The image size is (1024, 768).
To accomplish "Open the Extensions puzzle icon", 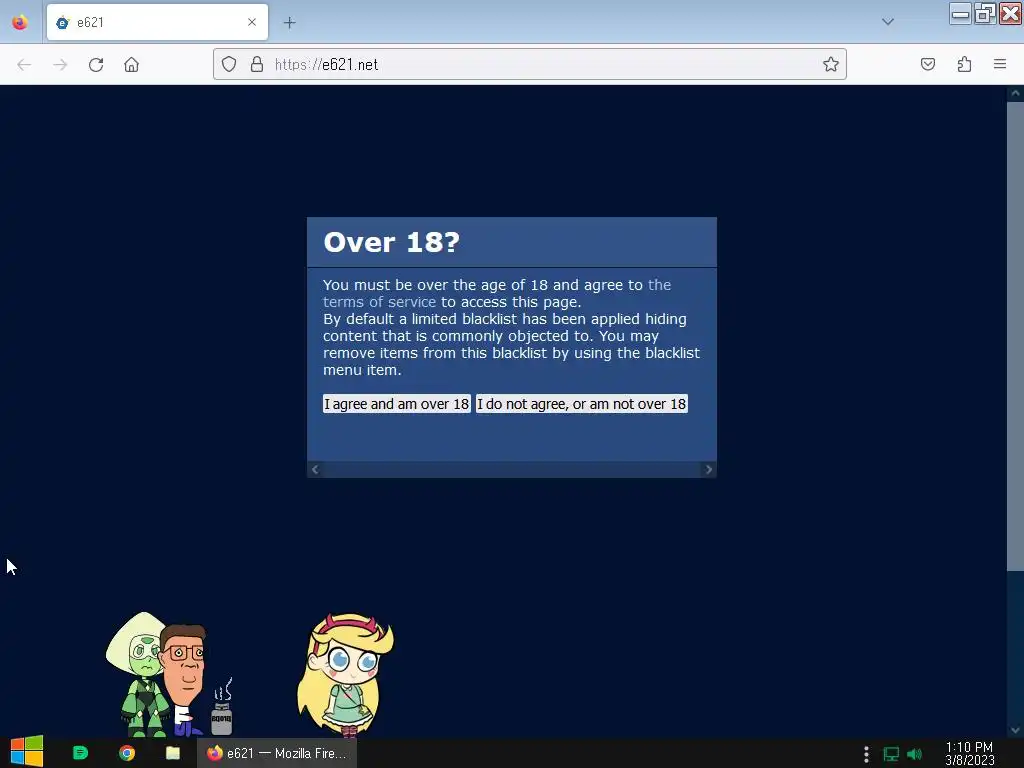I will 965,64.
